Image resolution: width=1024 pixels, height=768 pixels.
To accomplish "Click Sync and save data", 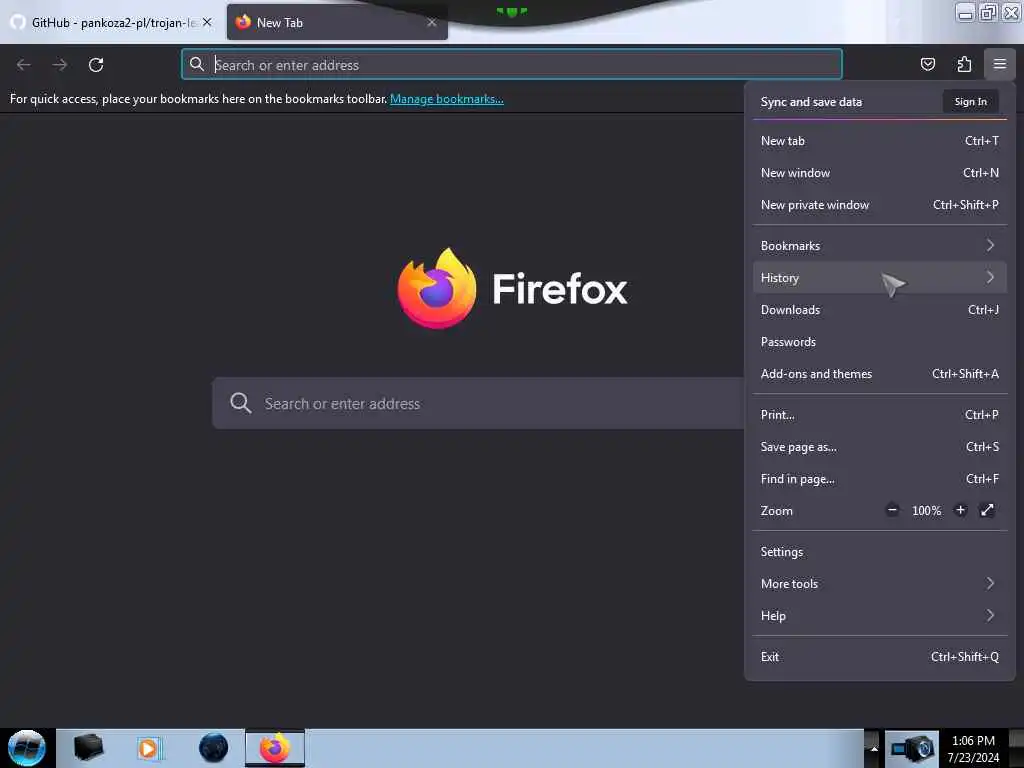I will [811, 102].
